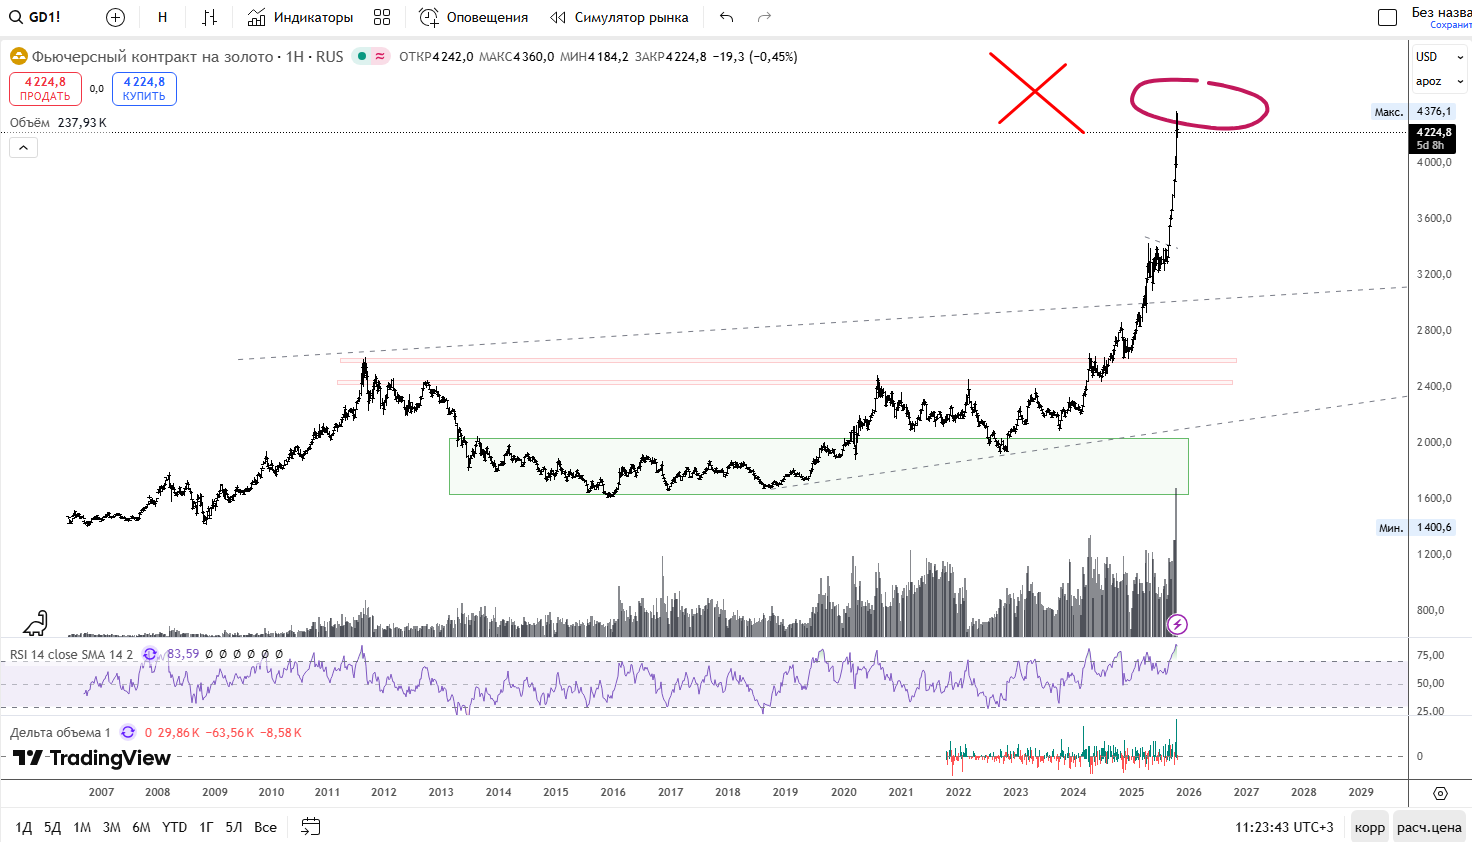The width and height of the screenshot is (1472, 842).
Task: Expand the apoz price scale dropdown
Action: tap(1439, 82)
